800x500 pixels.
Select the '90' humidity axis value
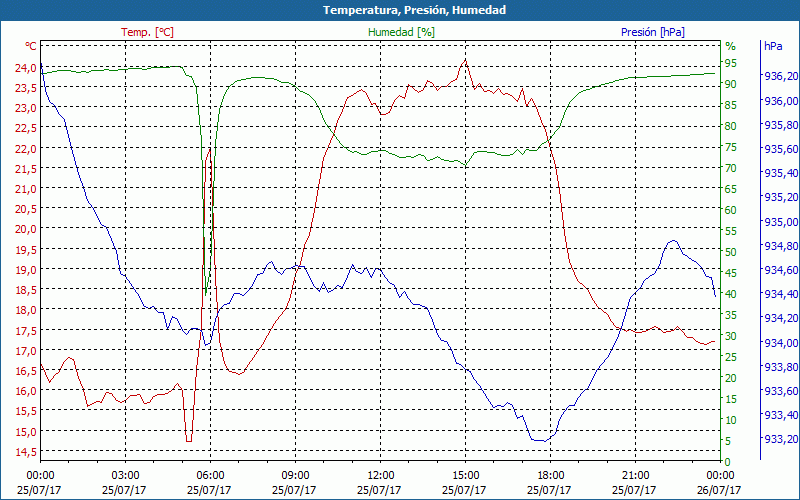coord(731,84)
